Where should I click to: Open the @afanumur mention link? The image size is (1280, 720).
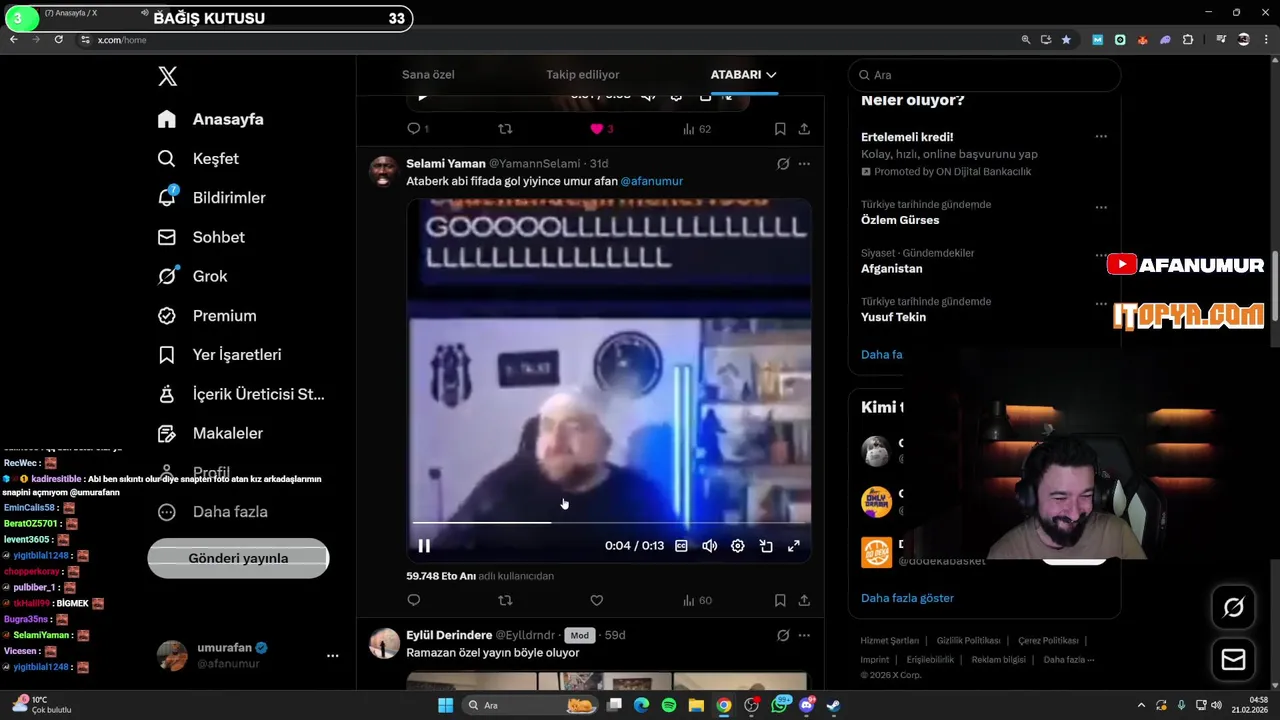coord(652,181)
